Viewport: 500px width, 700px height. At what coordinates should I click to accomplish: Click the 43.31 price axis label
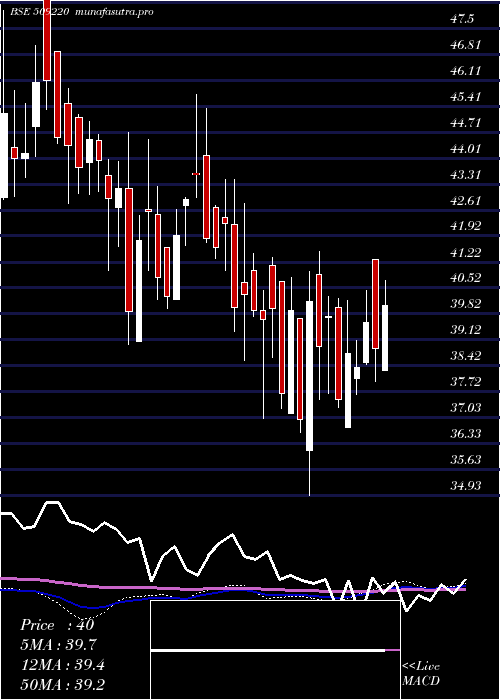pyautogui.click(x=465, y=175)
